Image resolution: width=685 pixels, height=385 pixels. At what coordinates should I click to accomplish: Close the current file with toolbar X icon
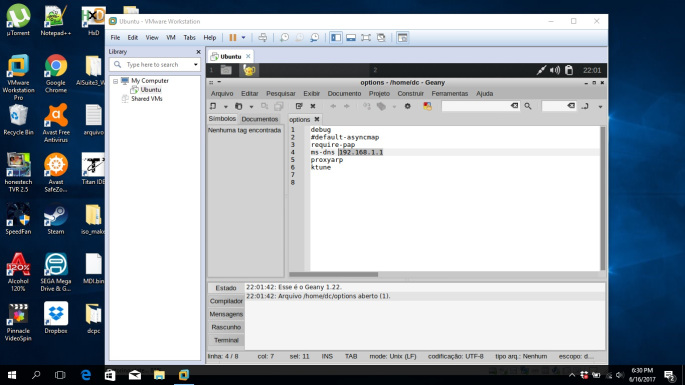(313, 106)
